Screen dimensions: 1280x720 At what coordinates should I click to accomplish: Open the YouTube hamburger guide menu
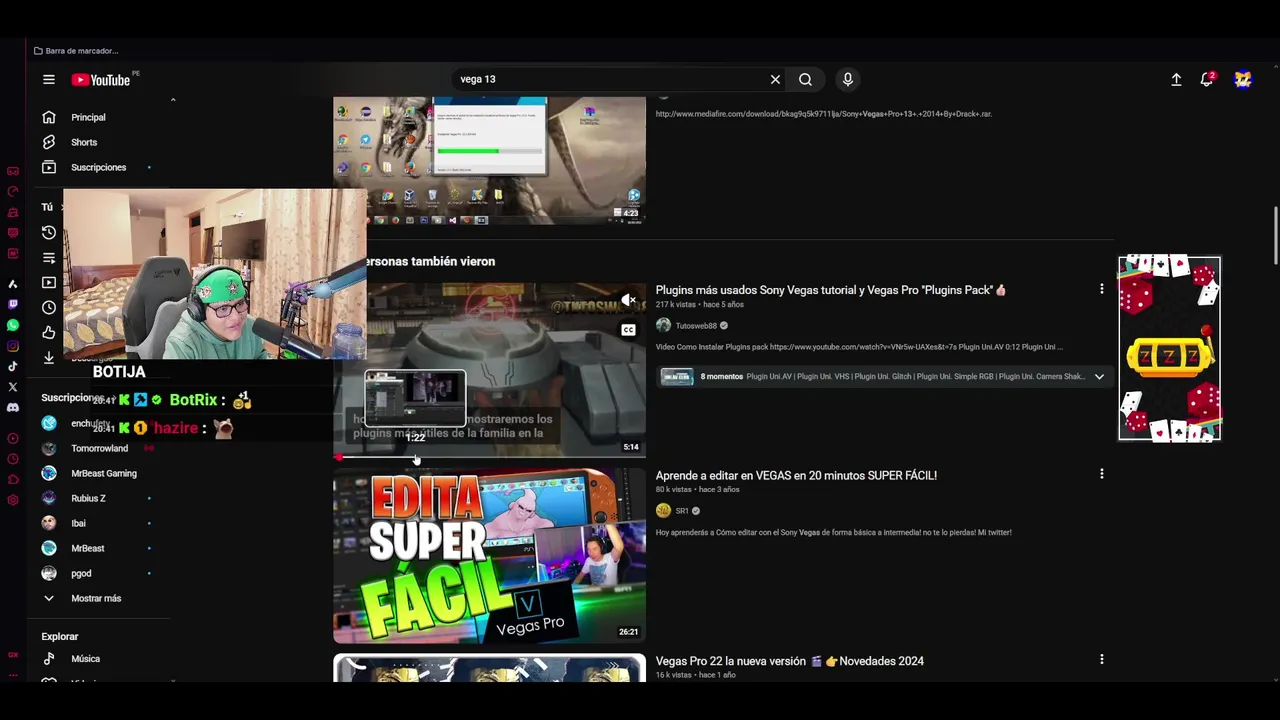click(x=48, y=80)
